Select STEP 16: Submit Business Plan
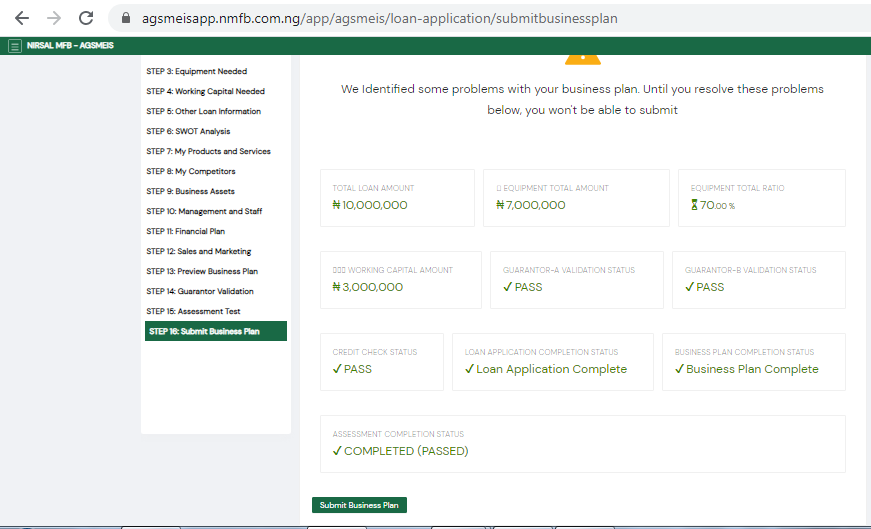Screen dimensions: 871x529 216,331
